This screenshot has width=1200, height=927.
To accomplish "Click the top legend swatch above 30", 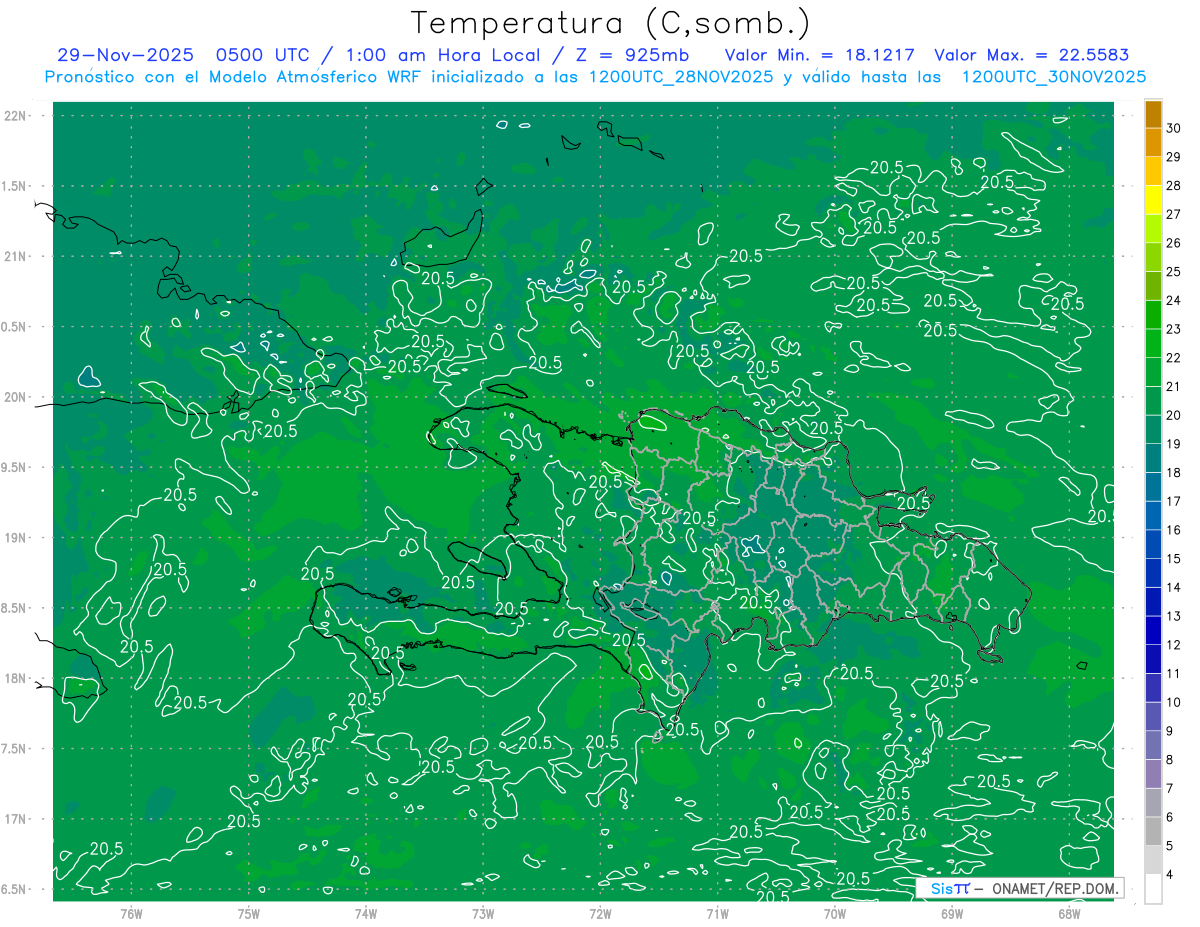I will click(1153, 114).
